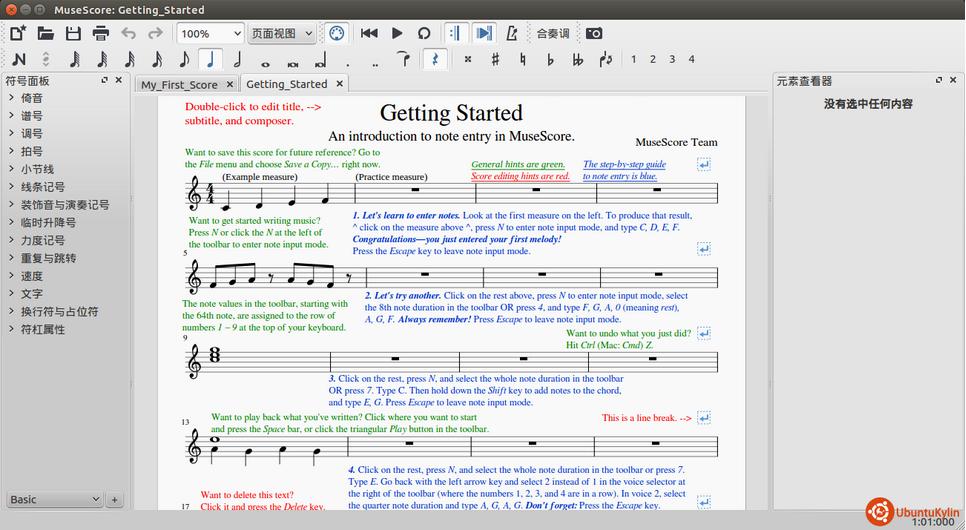Image resolution: width=966 pixels, height=530 pixels.
Task: Select the half note duration
Action: 238,59
